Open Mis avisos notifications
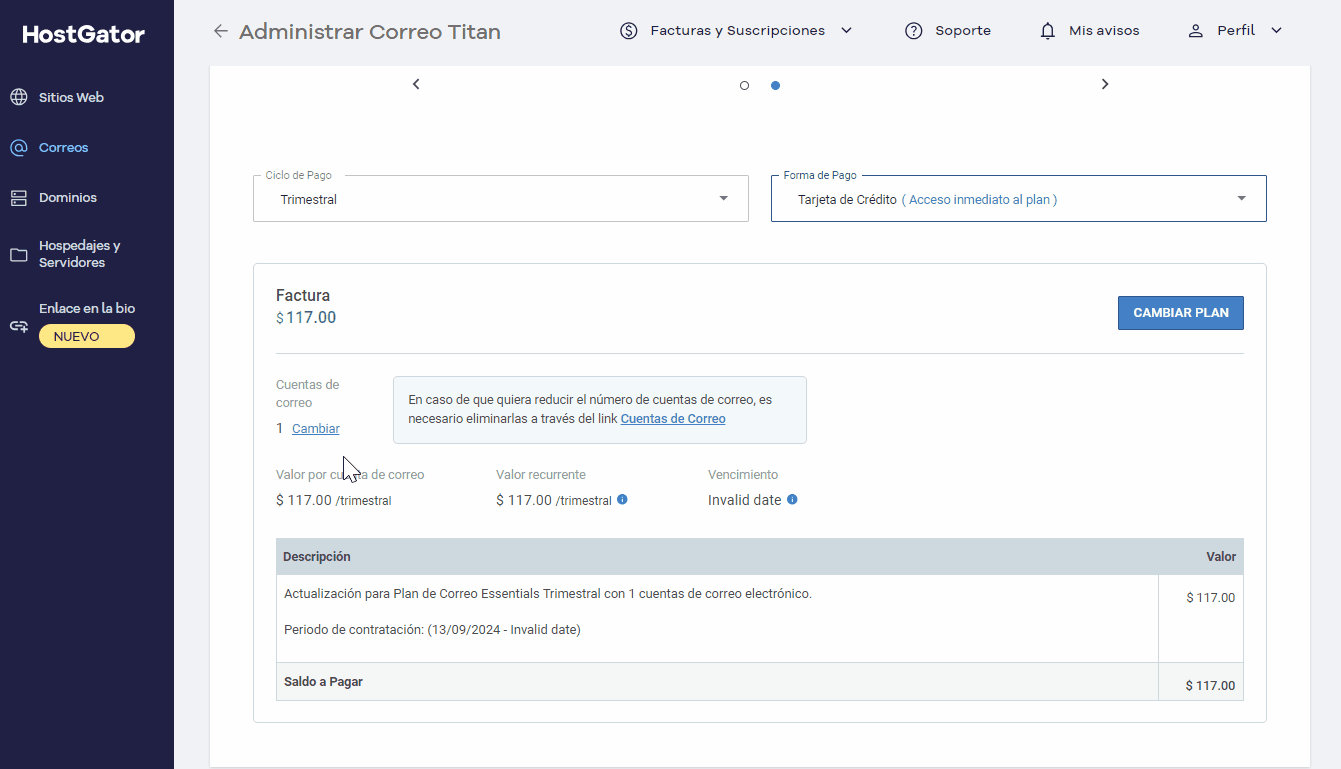The height and width of the screenshot is (769, 1341). pos(1104,31)
